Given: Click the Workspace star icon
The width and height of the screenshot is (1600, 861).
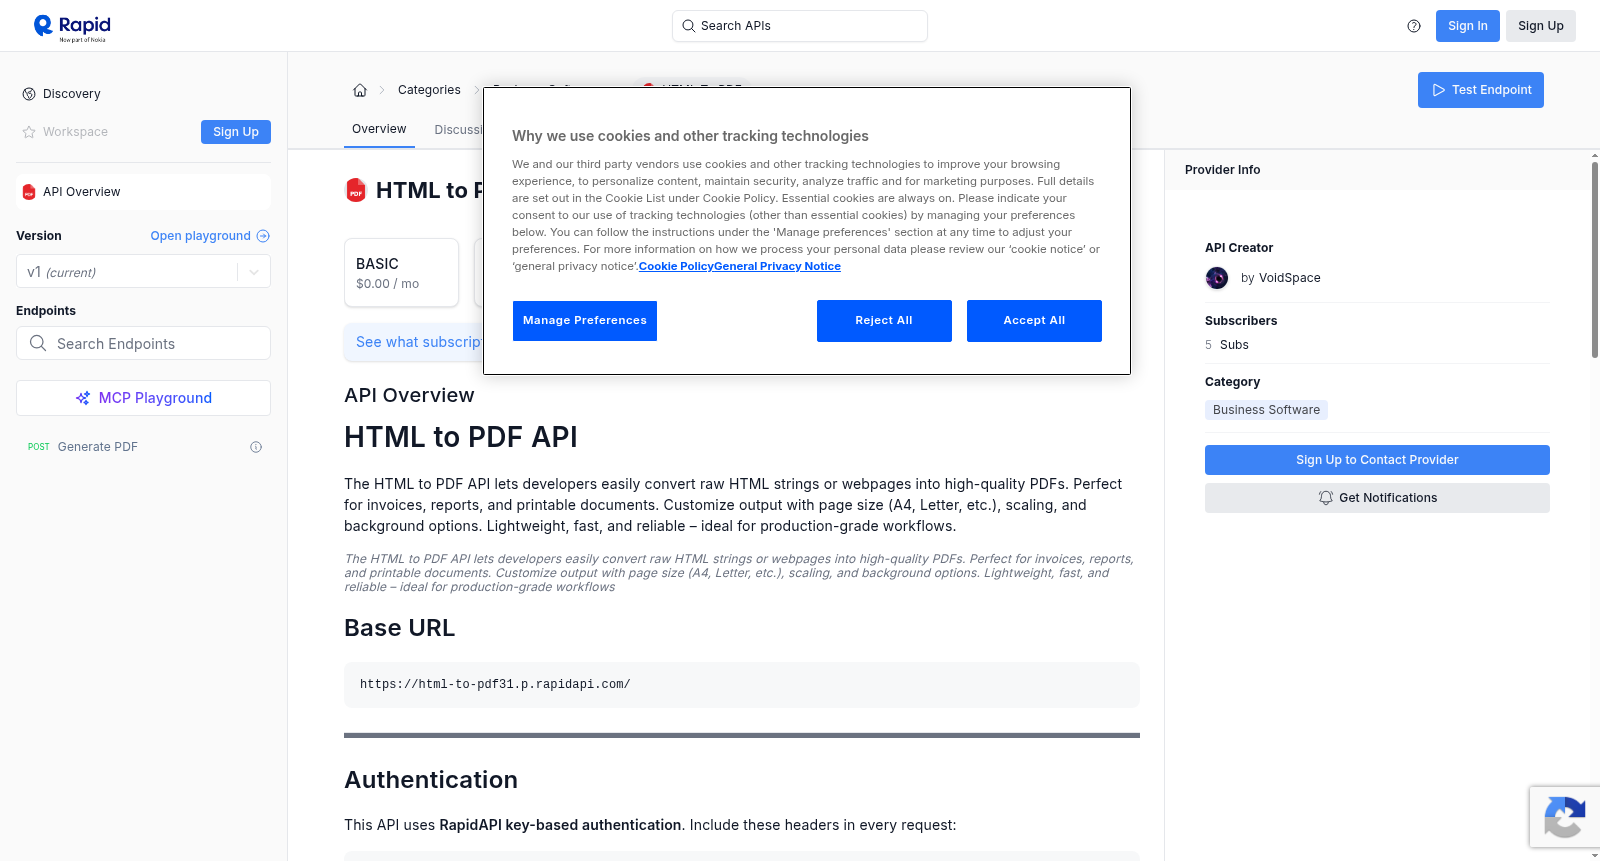Looking at the screenshot, I should tap(29, 132).
